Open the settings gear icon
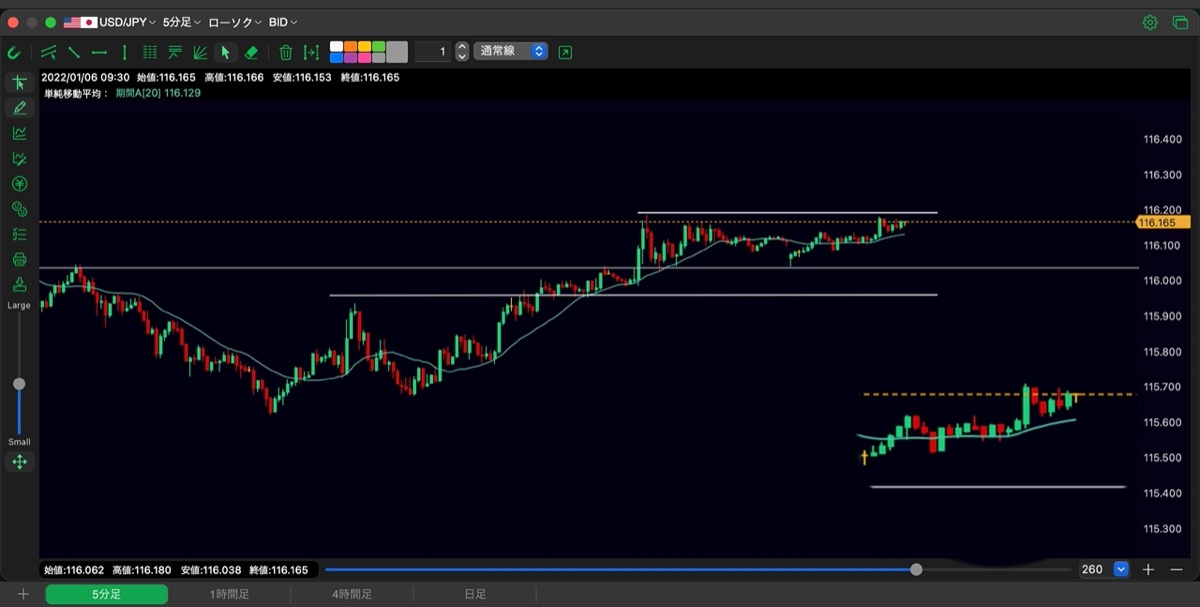The image size is (1200, 607). click(x=1150, y=22)
